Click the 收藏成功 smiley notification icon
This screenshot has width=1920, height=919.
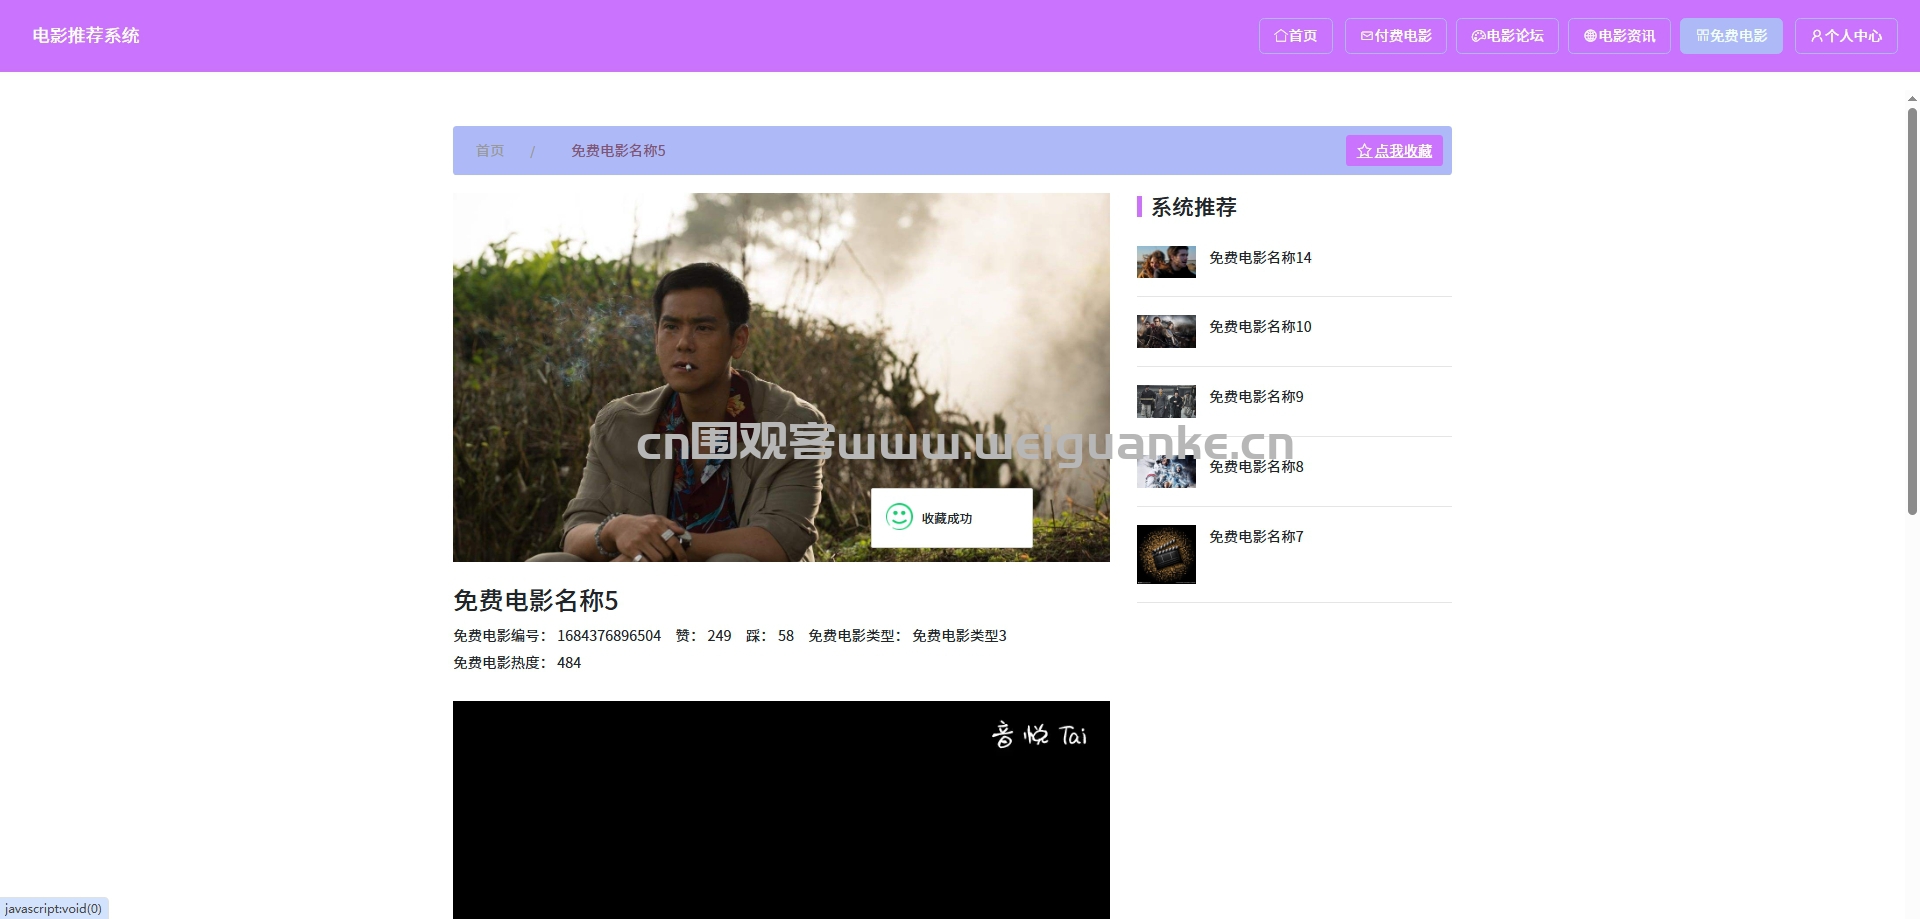point(899,517)
